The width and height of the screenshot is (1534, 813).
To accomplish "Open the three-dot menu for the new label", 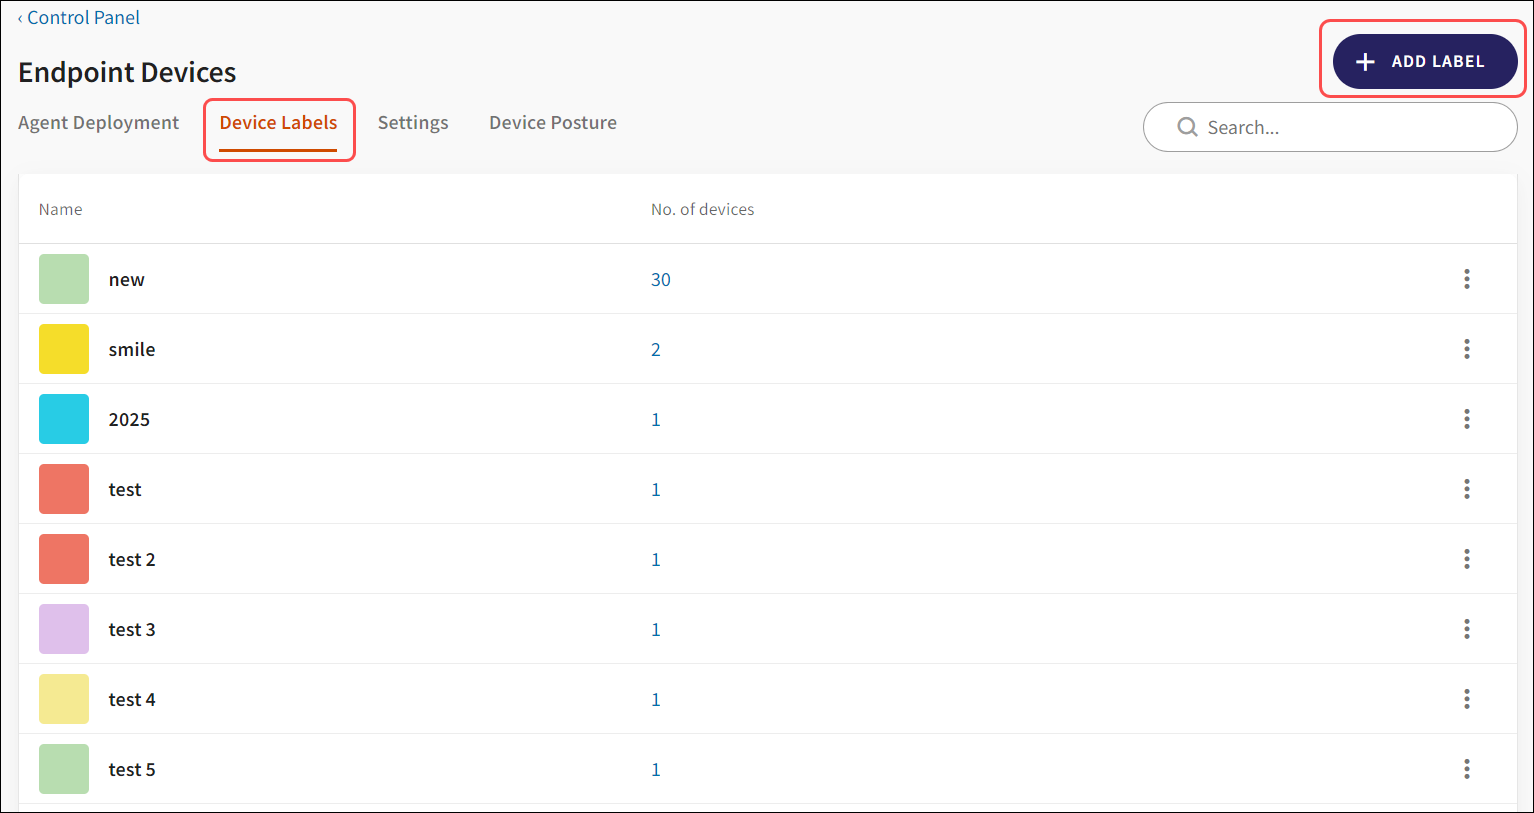I will pyautogui.click(x=1466, y=279).
